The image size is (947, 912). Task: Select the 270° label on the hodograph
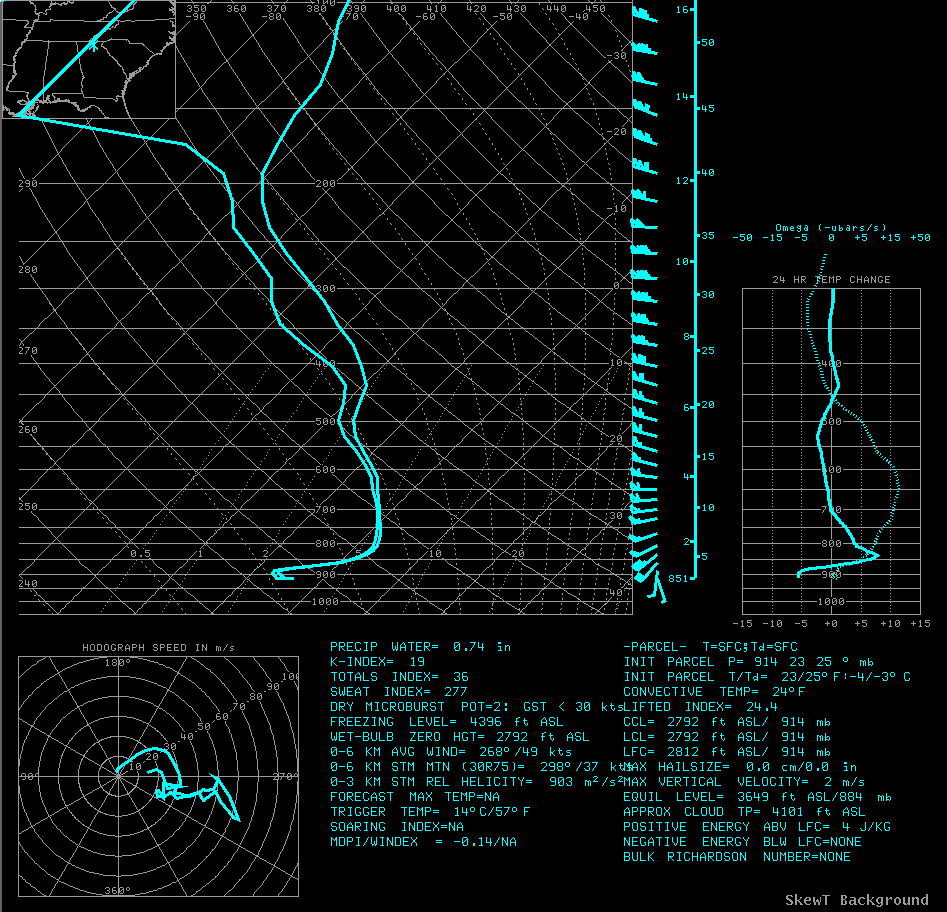coord(286,776)
